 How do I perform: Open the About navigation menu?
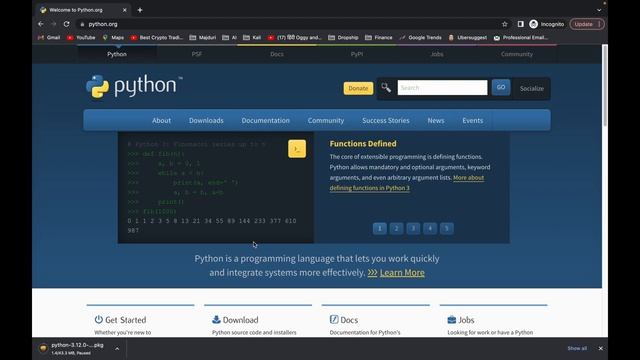click(162, 120)
